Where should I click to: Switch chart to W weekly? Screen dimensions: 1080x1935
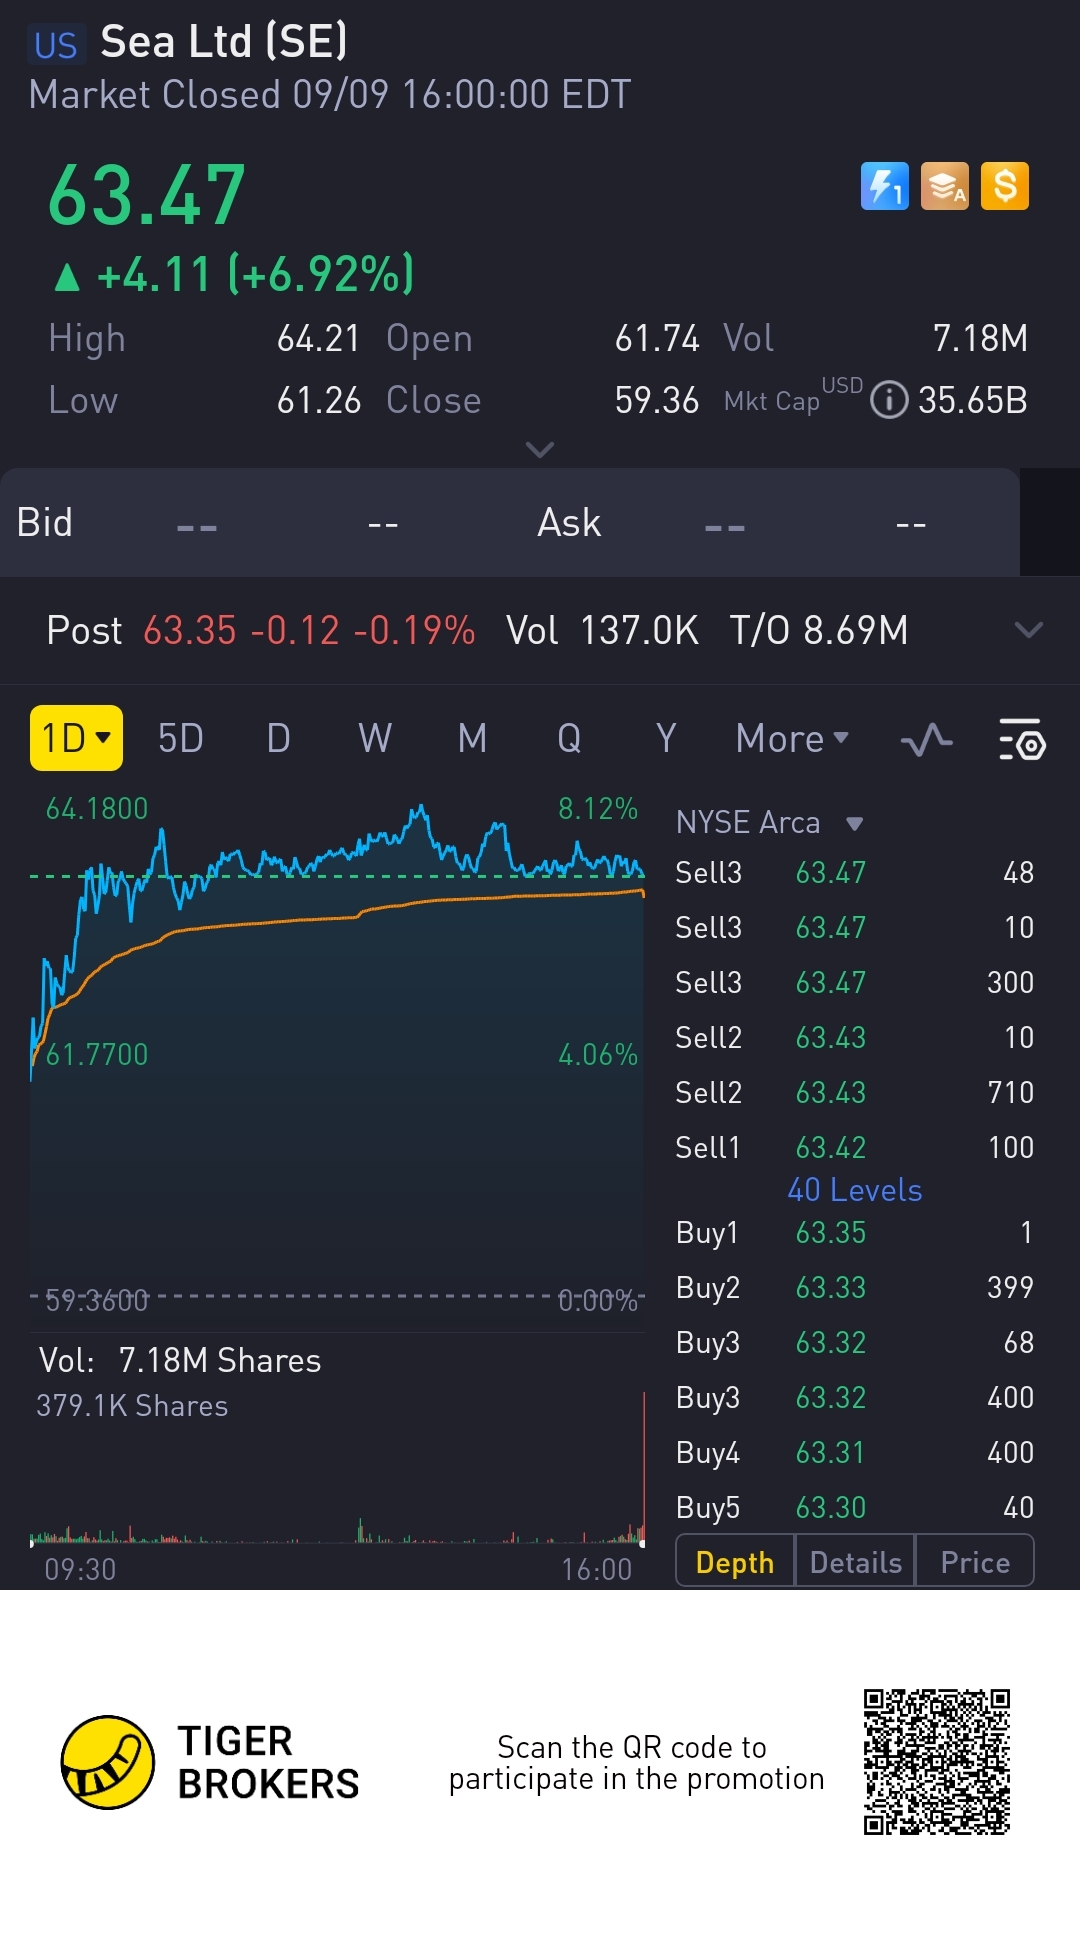pyautogui.click(x=375, y=738)
